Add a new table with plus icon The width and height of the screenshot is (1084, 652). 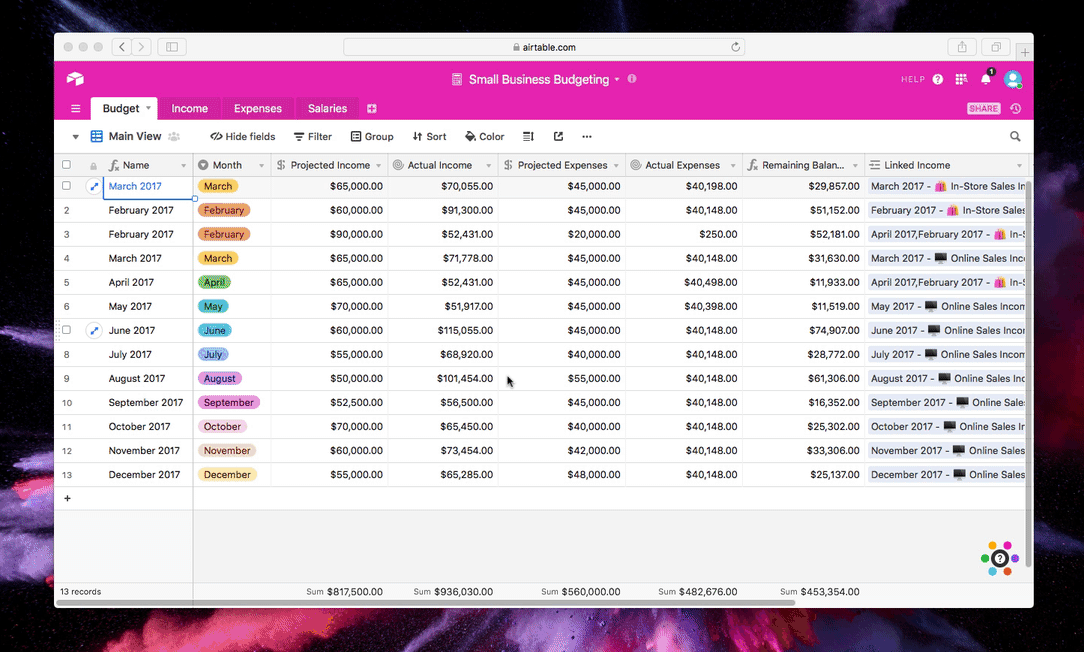click(371, 109)
